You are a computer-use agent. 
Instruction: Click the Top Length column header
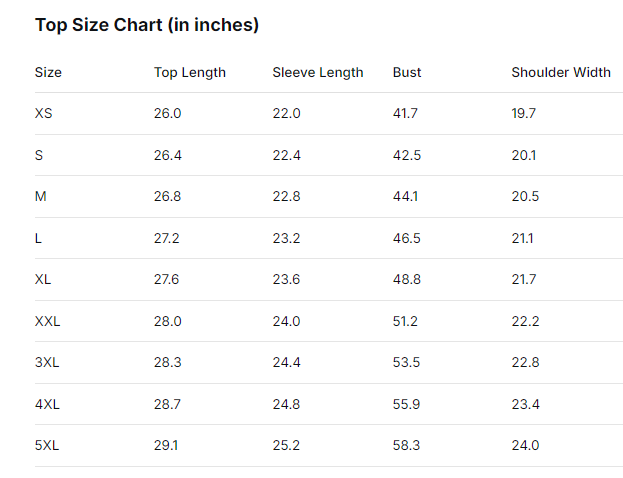(190, 72)
